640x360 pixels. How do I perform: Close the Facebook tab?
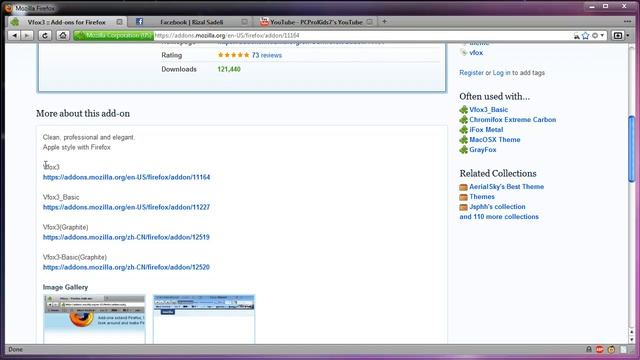tap(244, 22)
